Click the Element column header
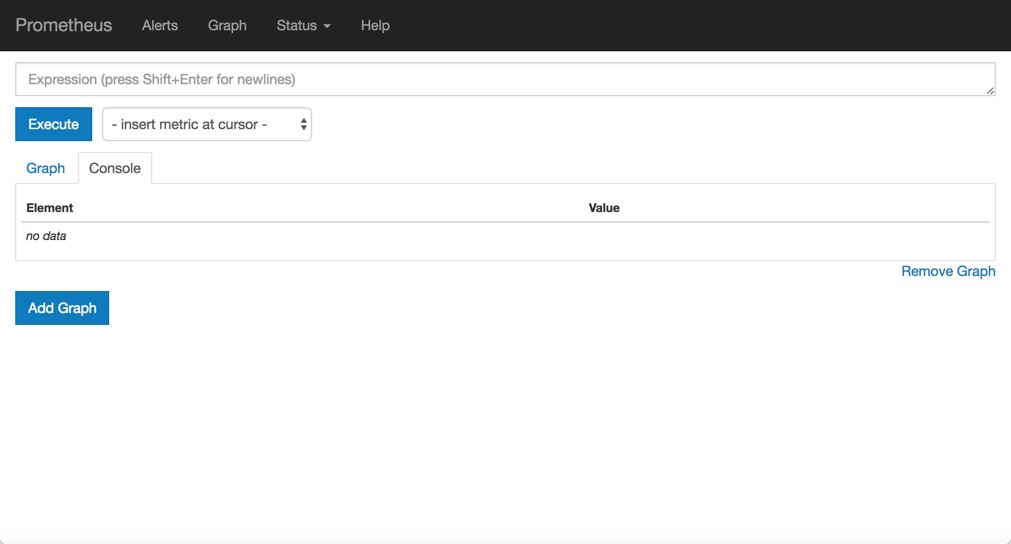Screen dimensions: 1011x544 [x=50, y=208]
